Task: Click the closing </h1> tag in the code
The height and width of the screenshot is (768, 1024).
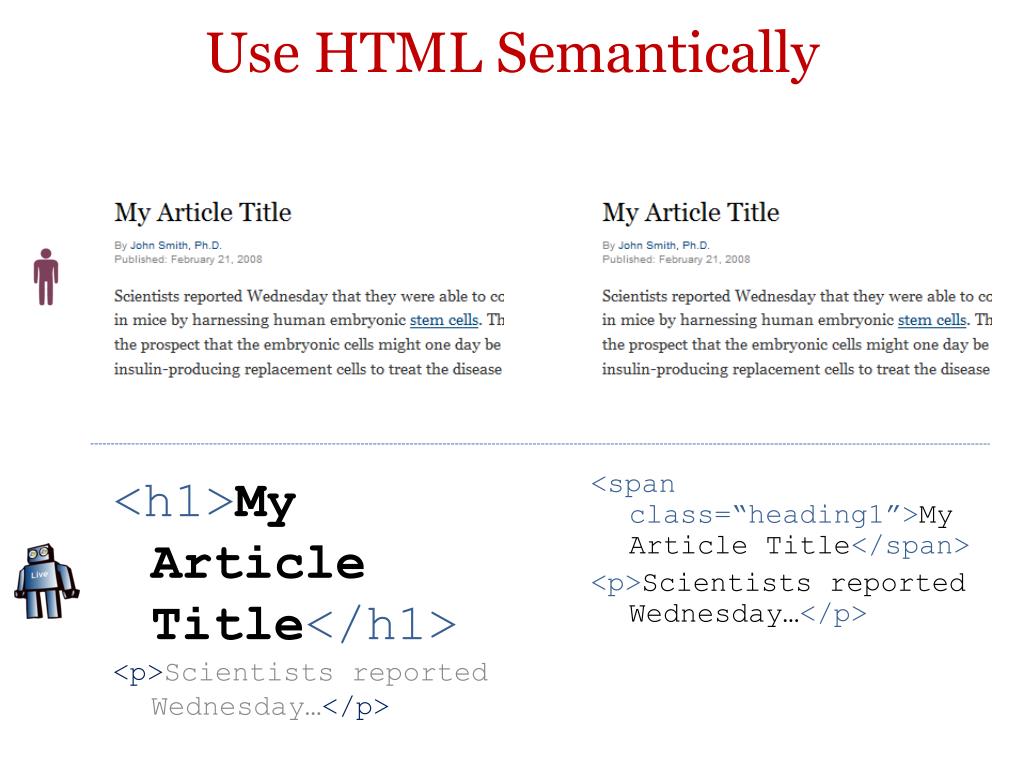Action: click(x=381, y=625)
